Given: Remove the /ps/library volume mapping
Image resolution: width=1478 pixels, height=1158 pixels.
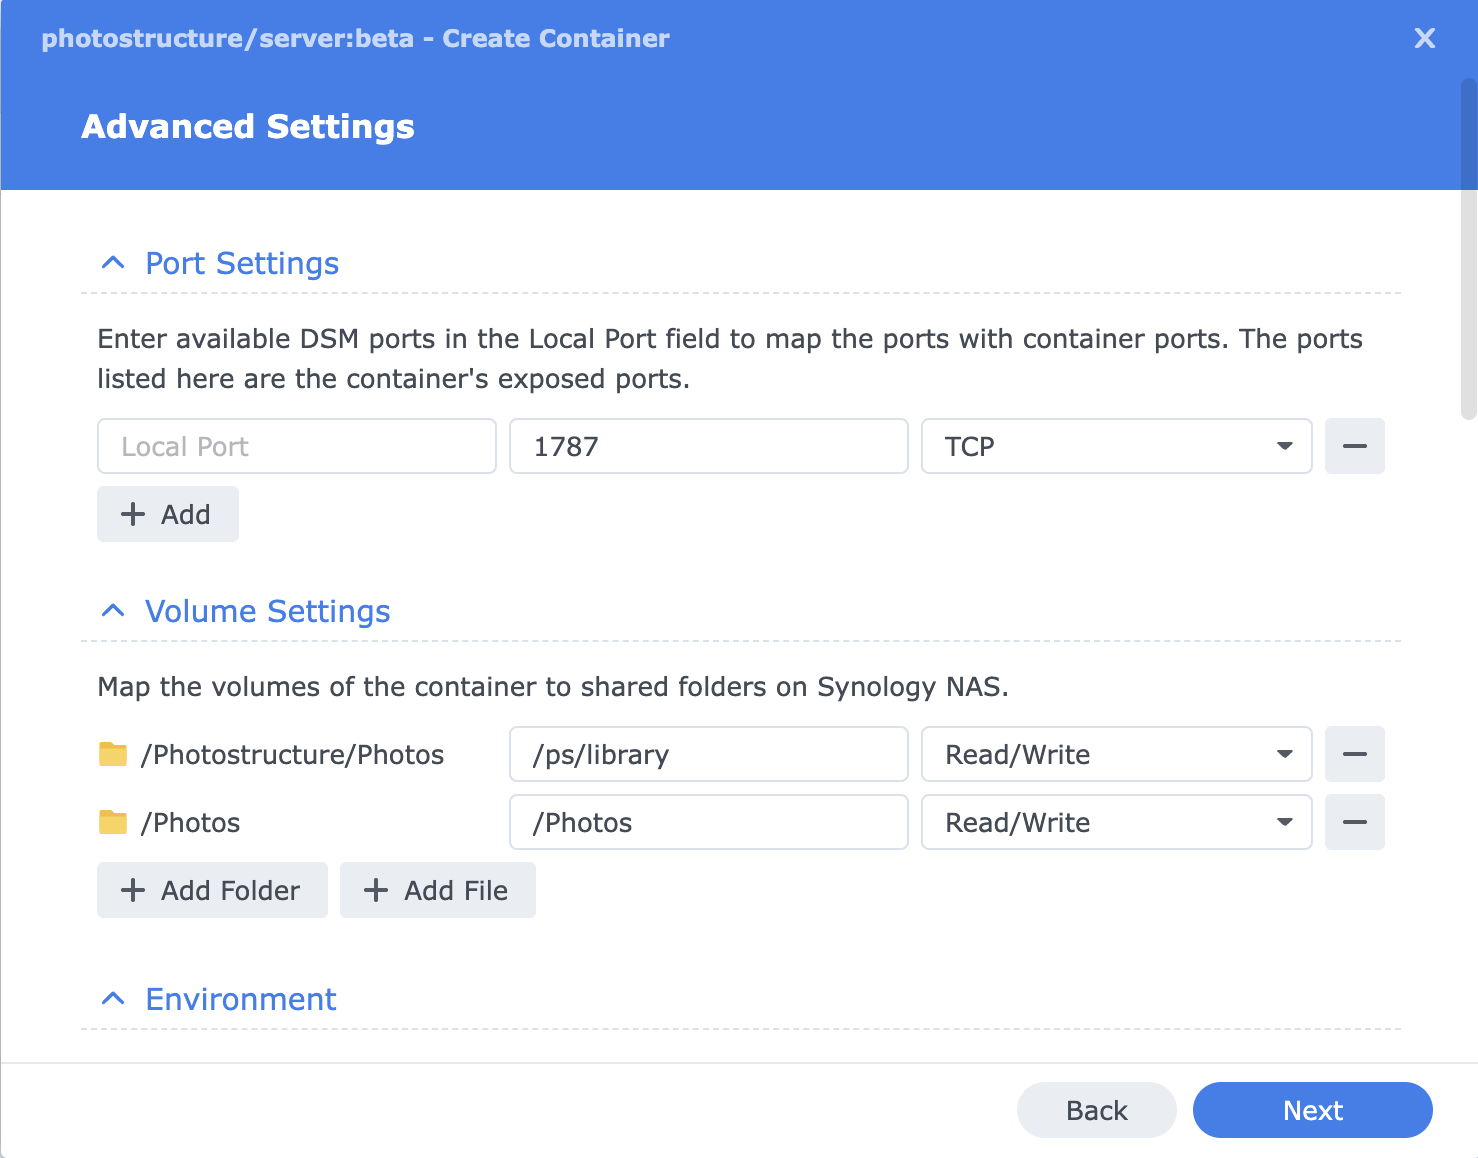Looking at the screenshot, I should click(x=1354, y=754).
